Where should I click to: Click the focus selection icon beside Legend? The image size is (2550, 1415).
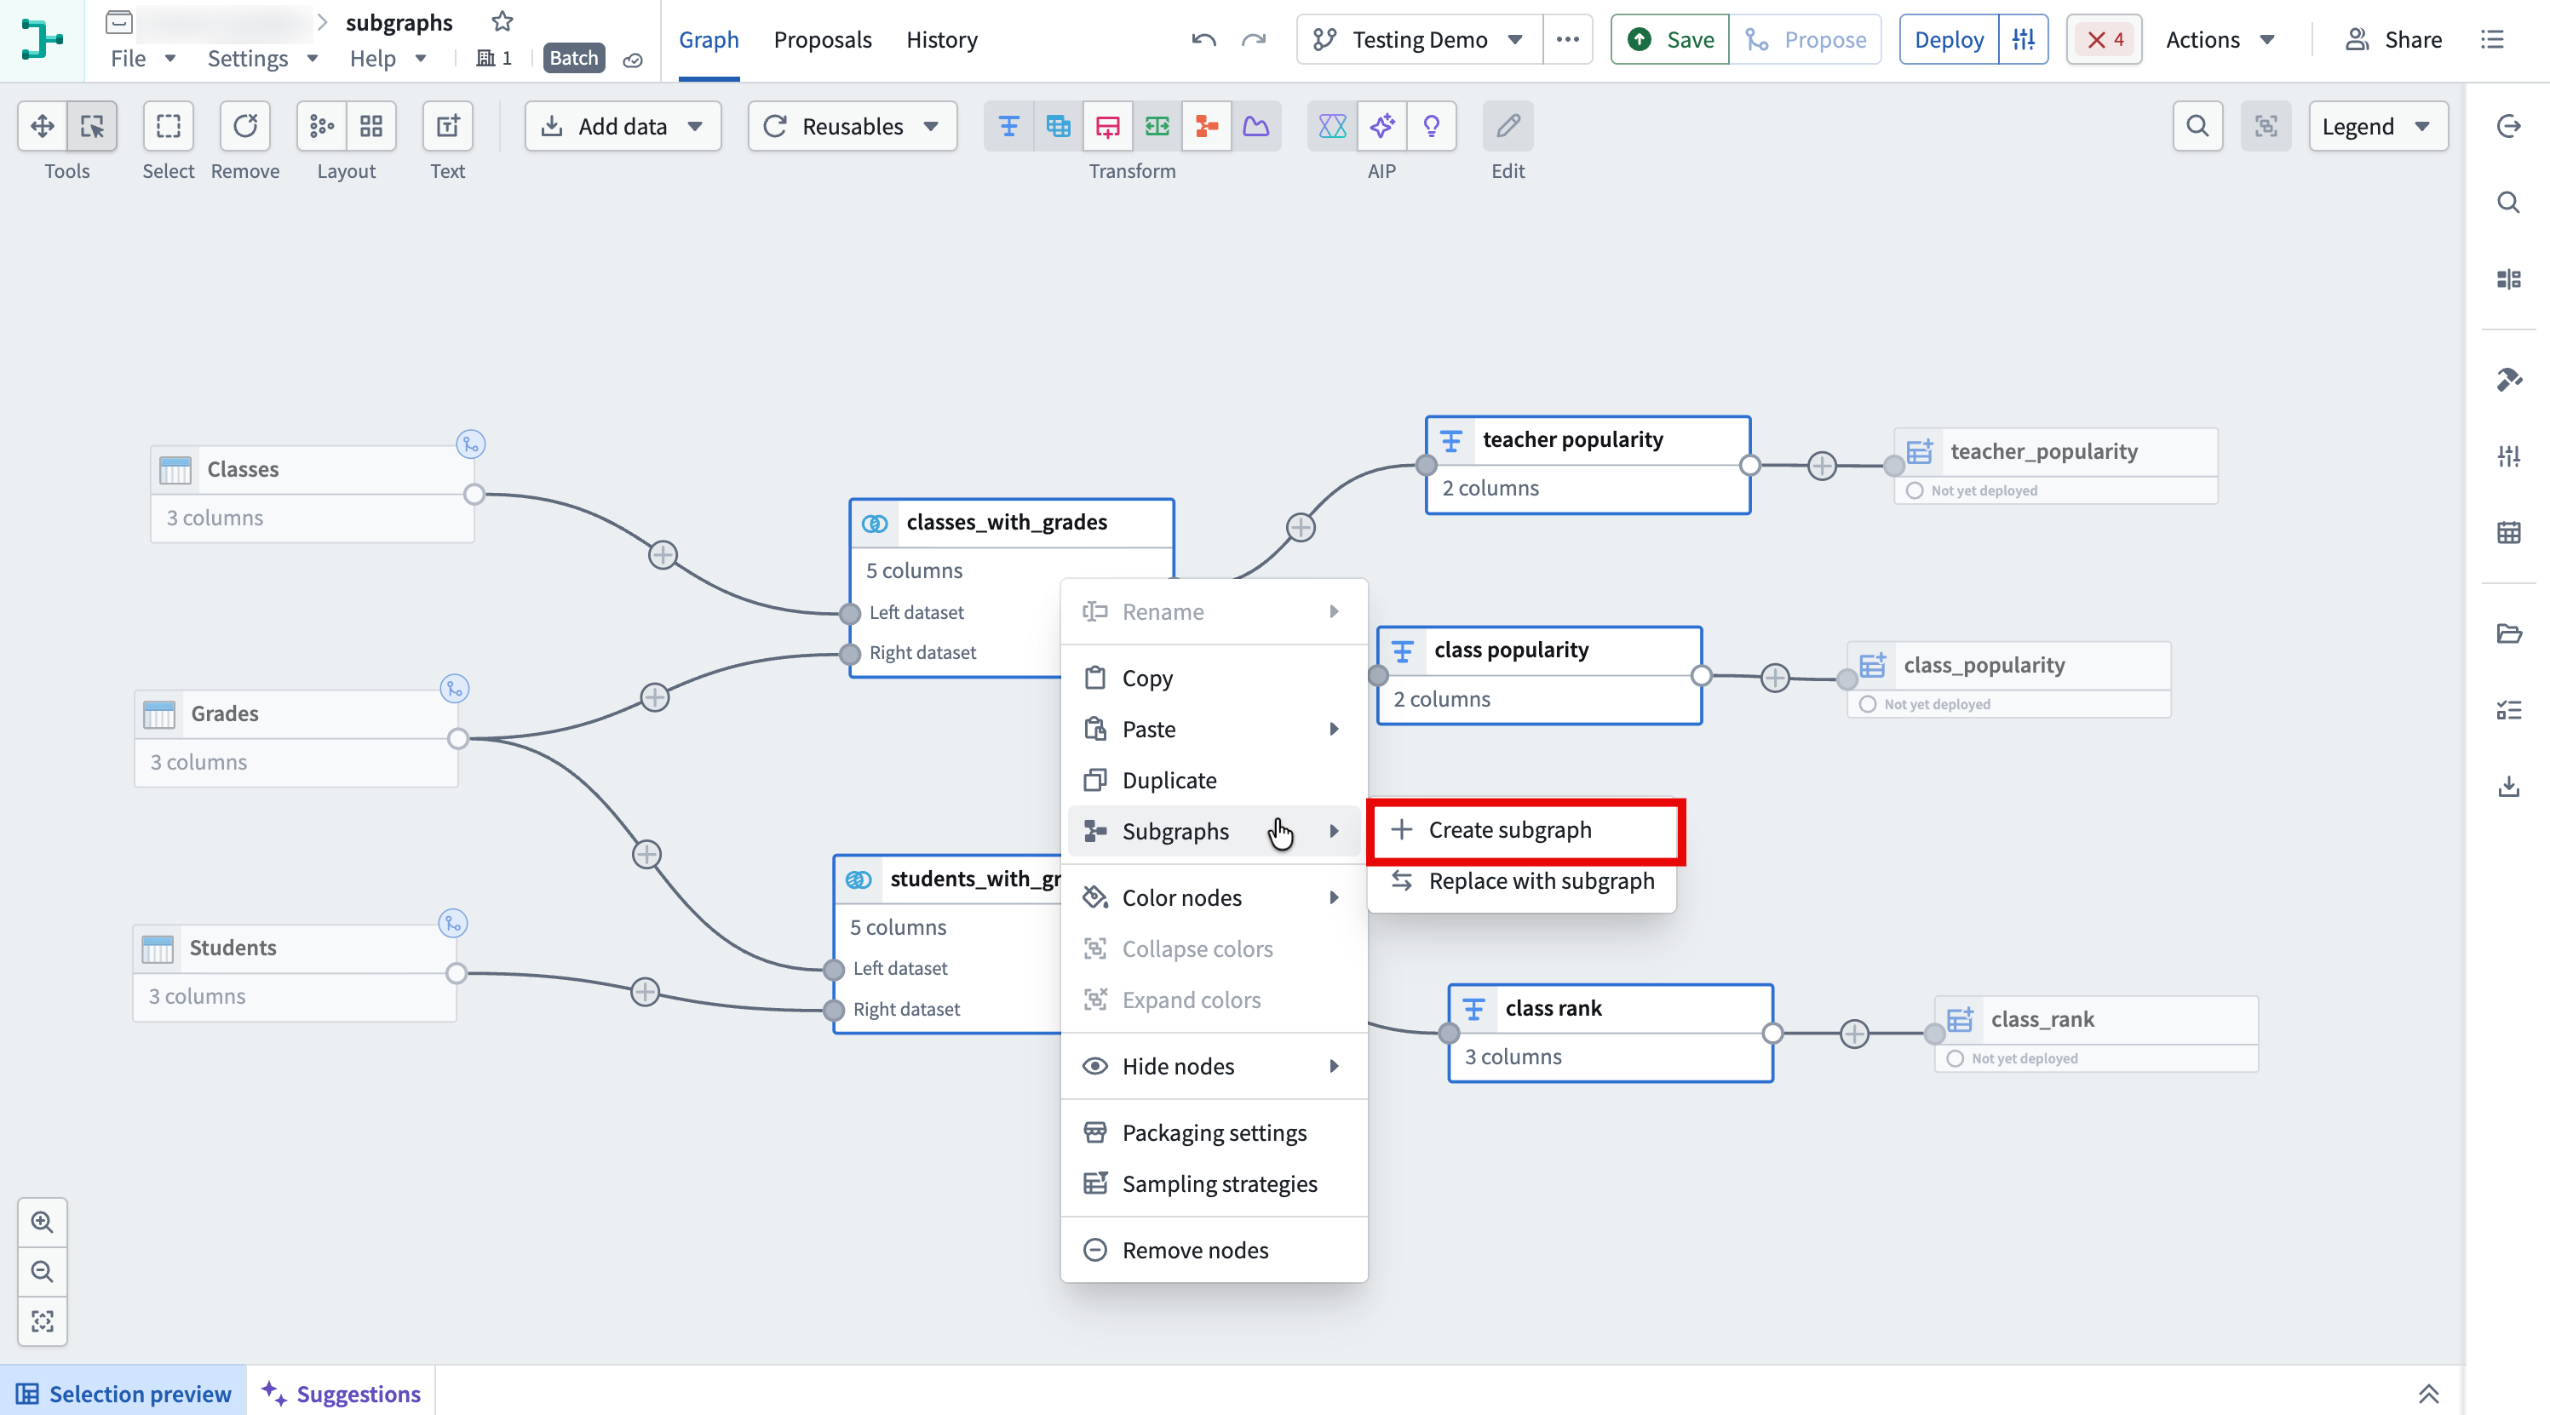point(2266,126)
